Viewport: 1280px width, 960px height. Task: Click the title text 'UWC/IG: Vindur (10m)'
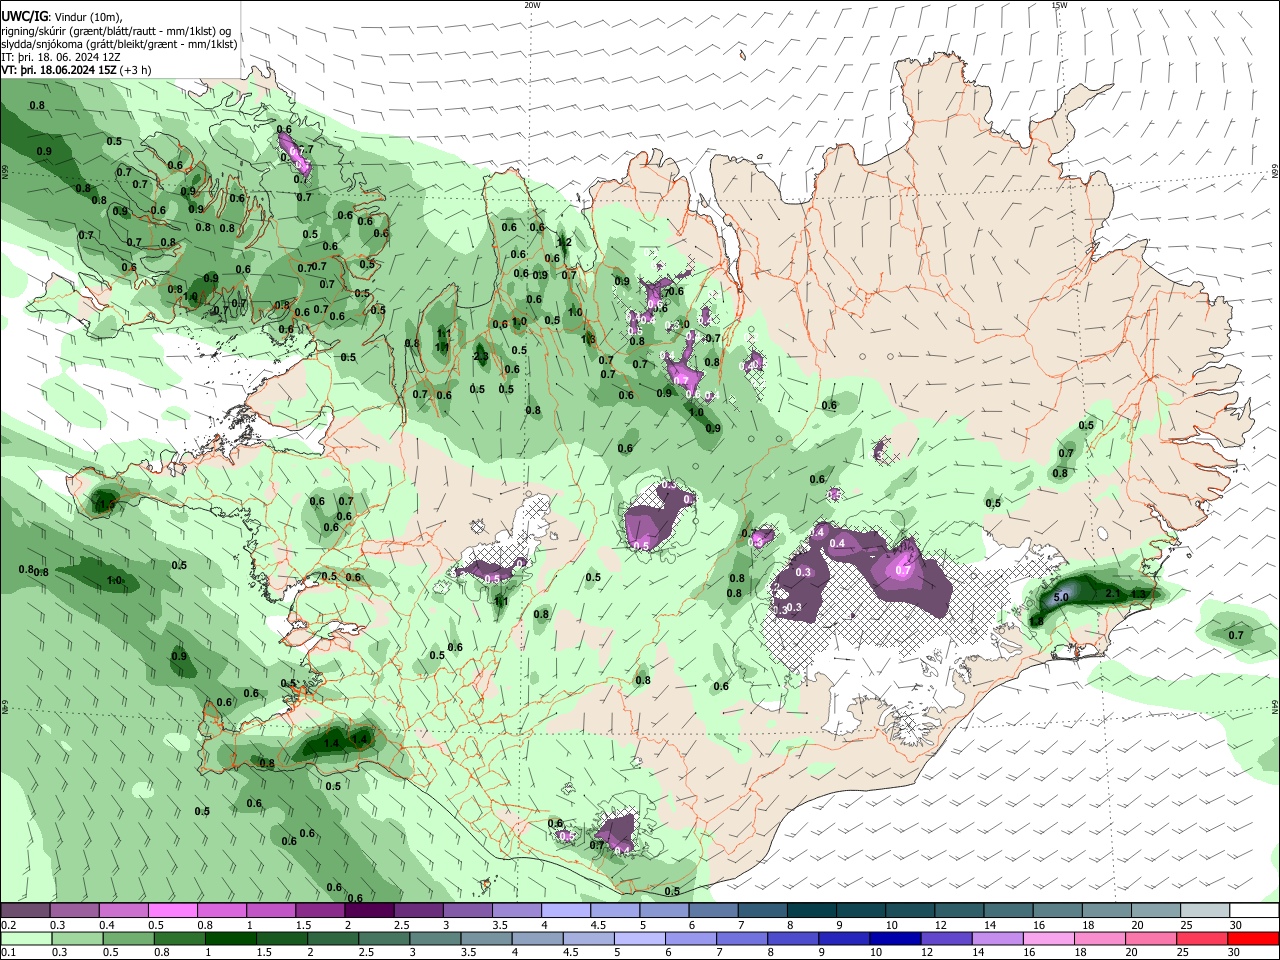pyautogui.click(x=62, y=16)
